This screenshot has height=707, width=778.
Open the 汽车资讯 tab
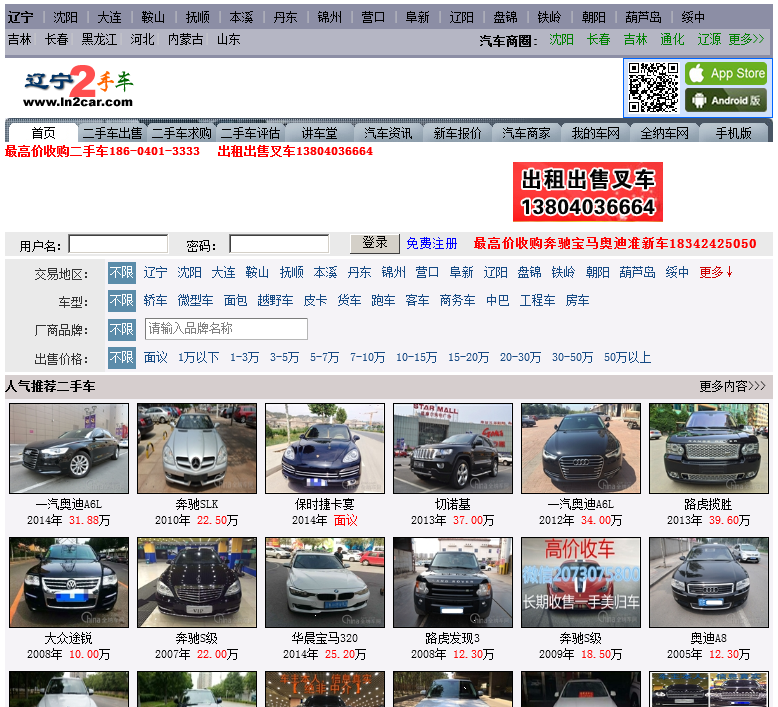coord(388,133)
